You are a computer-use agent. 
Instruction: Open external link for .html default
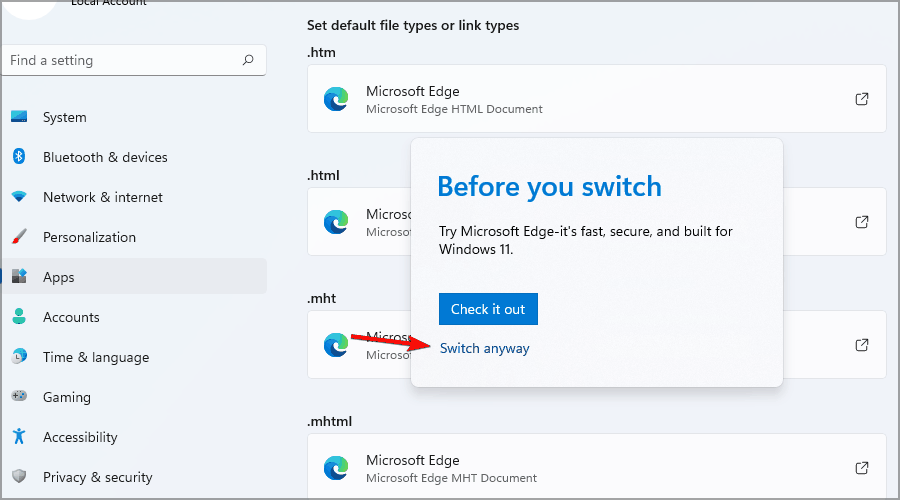click(x=861, y=222)
